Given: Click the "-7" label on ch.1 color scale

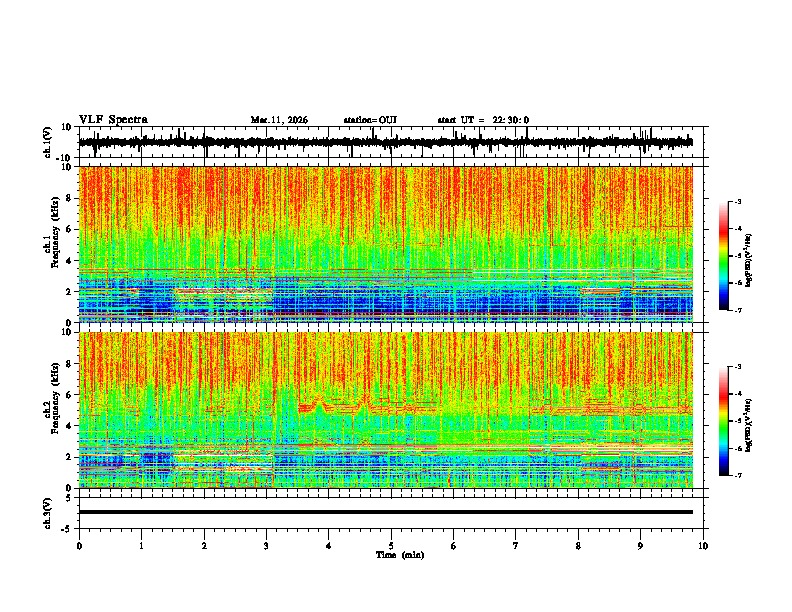Looking at the screenshot, I should click(x=738, y=310).
